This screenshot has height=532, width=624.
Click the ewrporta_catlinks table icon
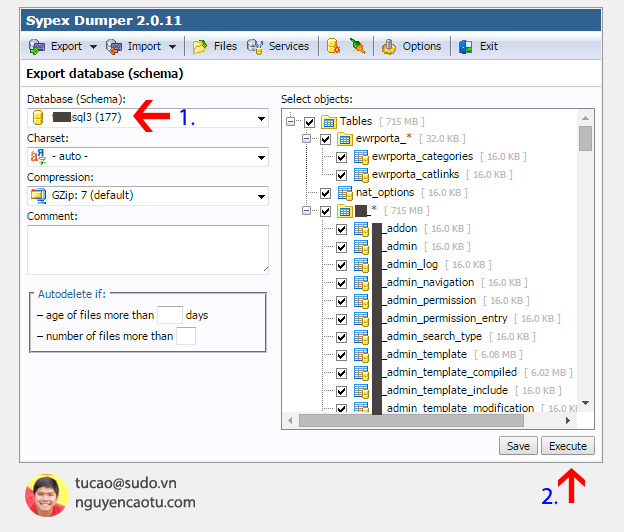point(361,175)
